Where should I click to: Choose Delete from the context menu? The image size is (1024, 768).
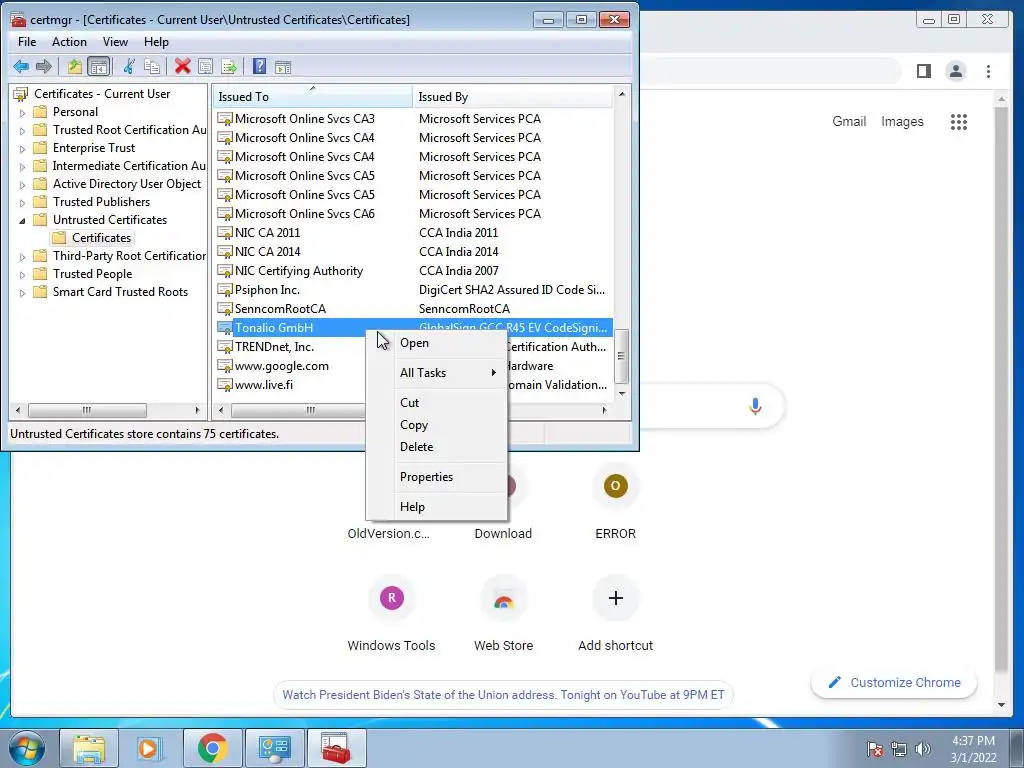coord(436,447)
